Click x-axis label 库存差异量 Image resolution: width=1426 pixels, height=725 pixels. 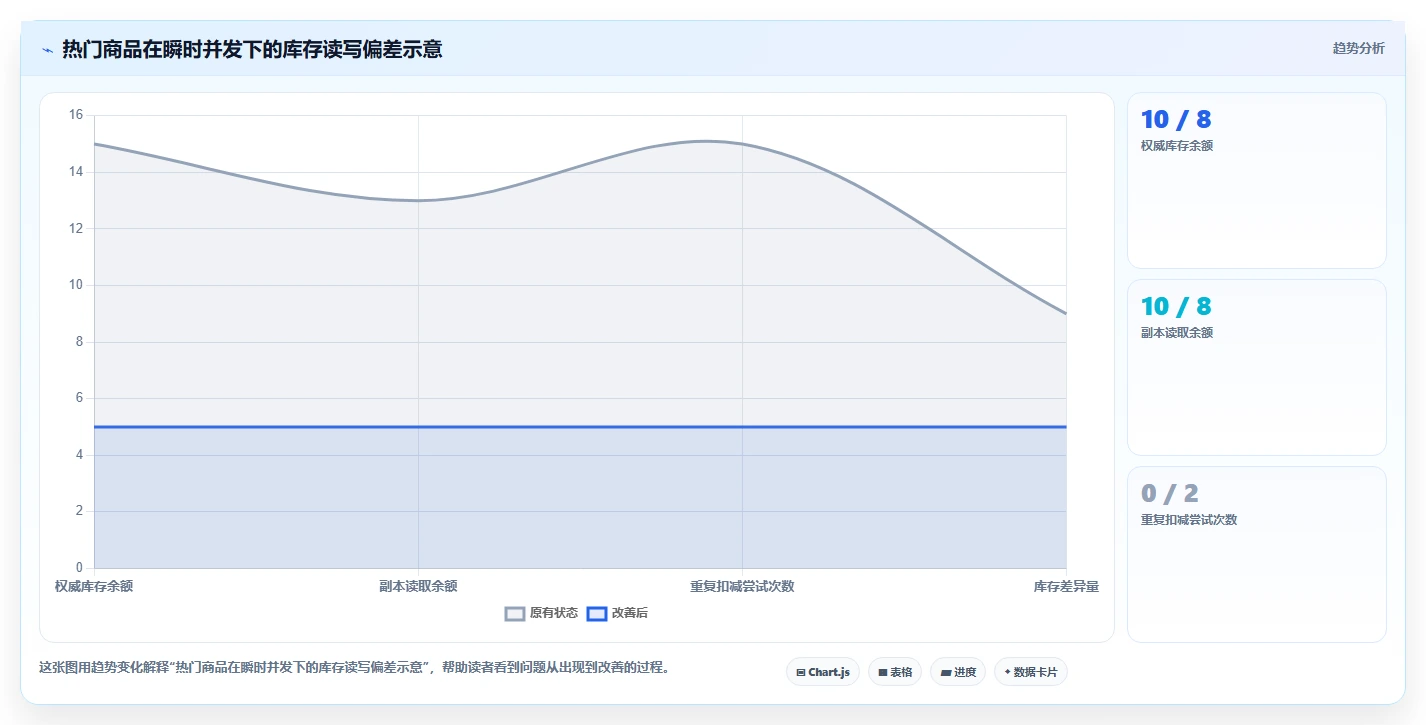[1066, 586]
